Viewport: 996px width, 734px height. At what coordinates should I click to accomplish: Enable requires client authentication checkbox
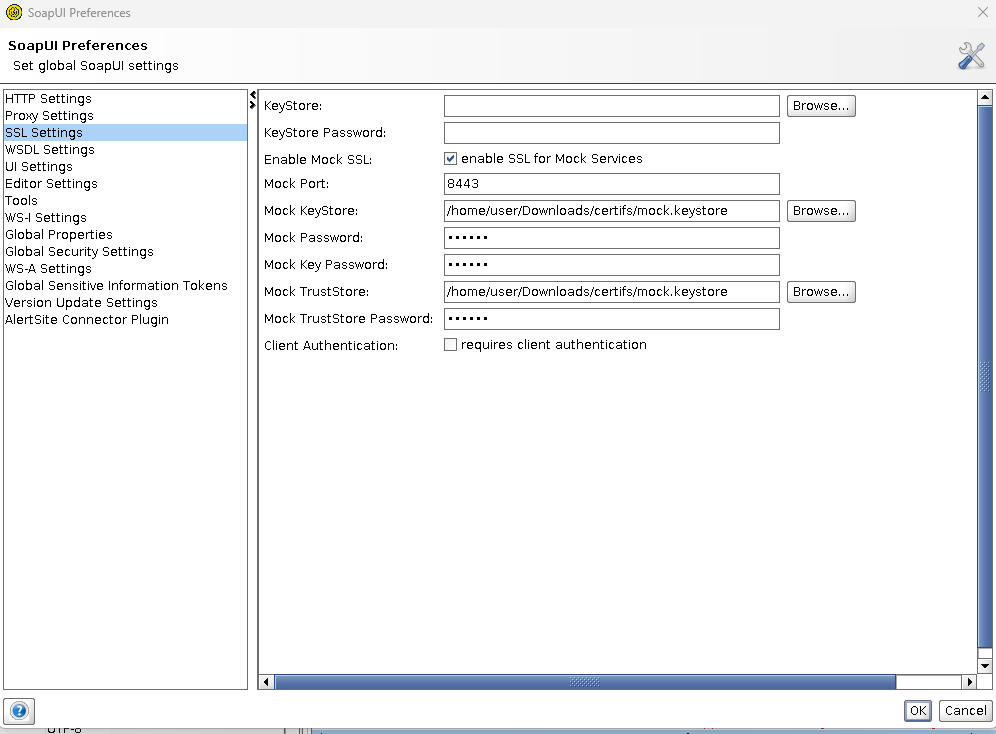[x=451, y=345]
